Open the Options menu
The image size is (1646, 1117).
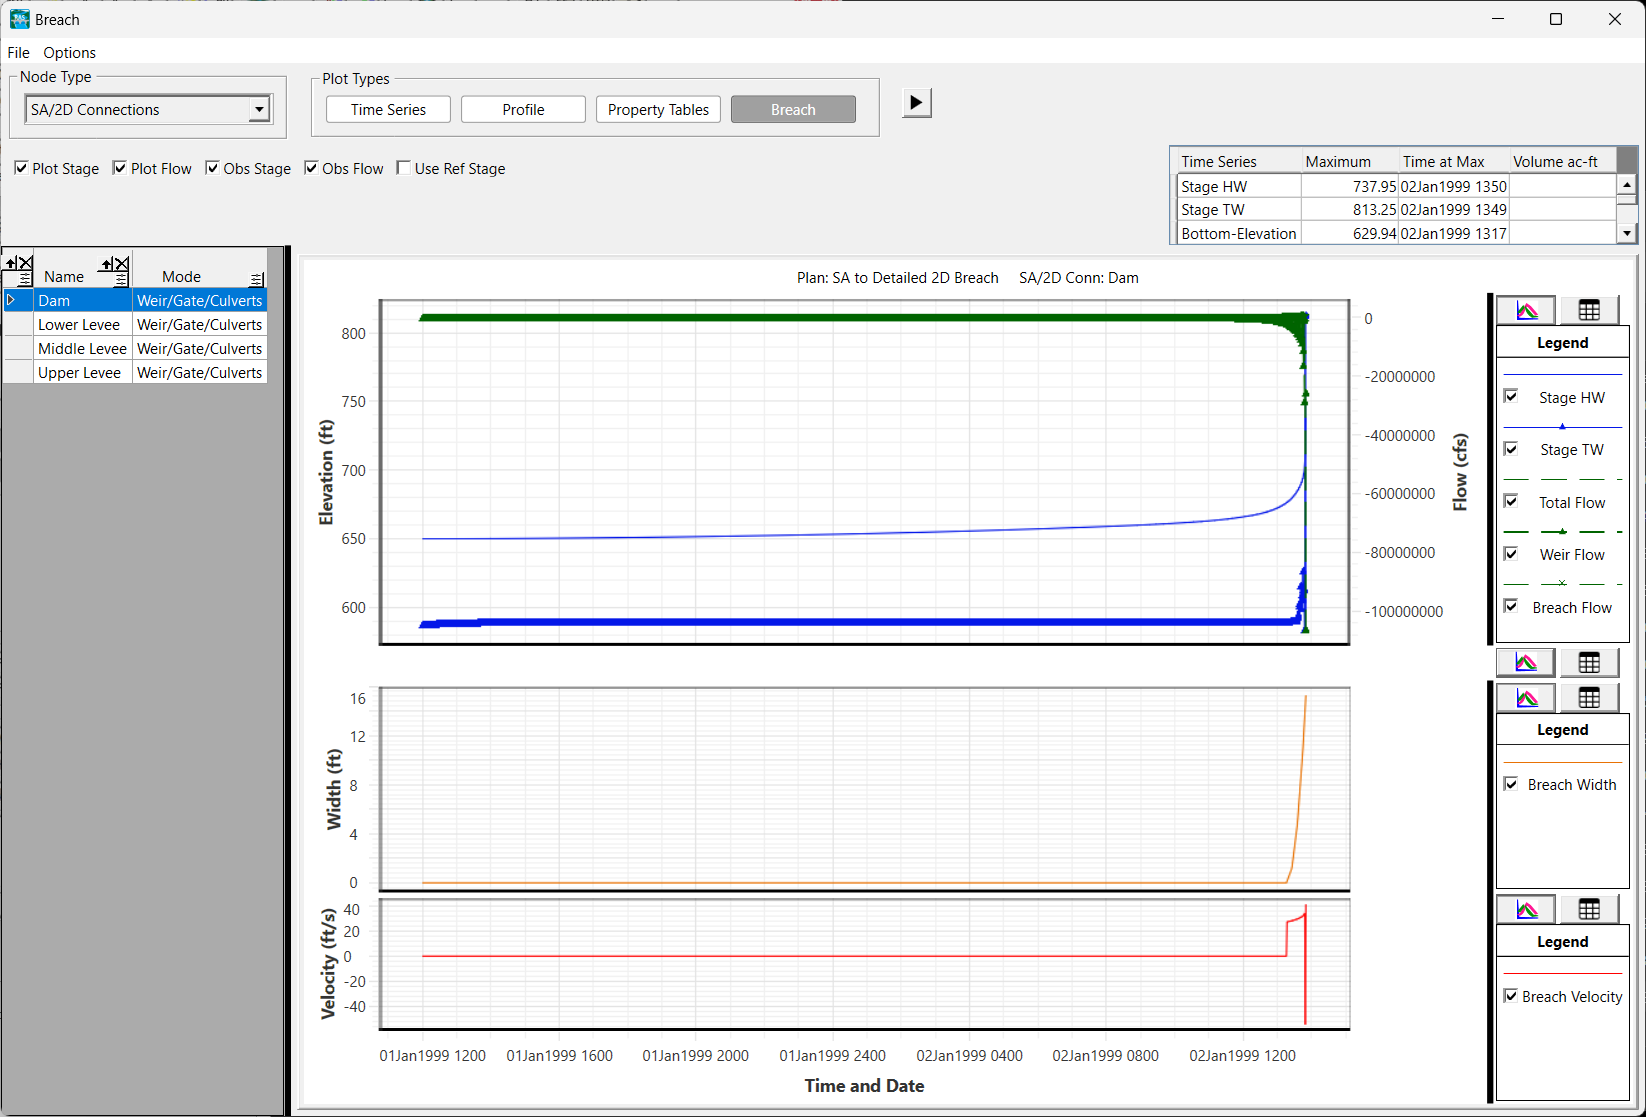pos(69,53)
